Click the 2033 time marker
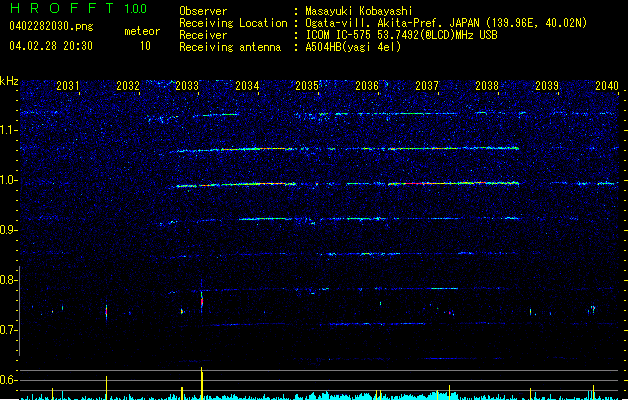The image size is (629, 400). (x=187, y=86)
